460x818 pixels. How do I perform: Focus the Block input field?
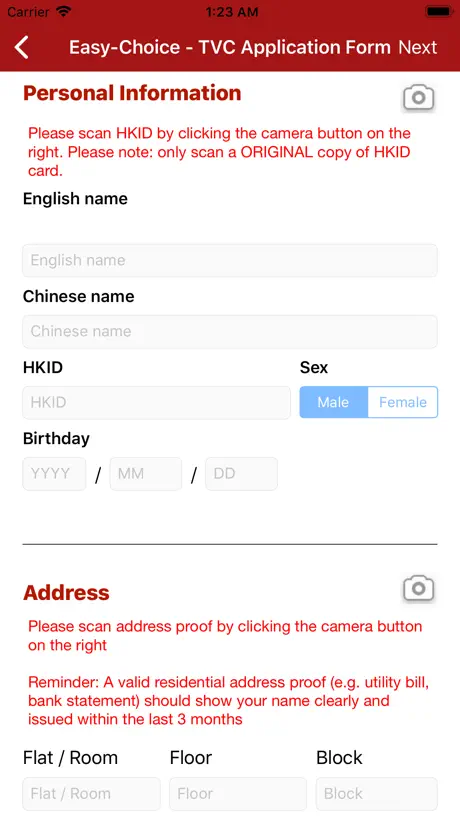377,793
